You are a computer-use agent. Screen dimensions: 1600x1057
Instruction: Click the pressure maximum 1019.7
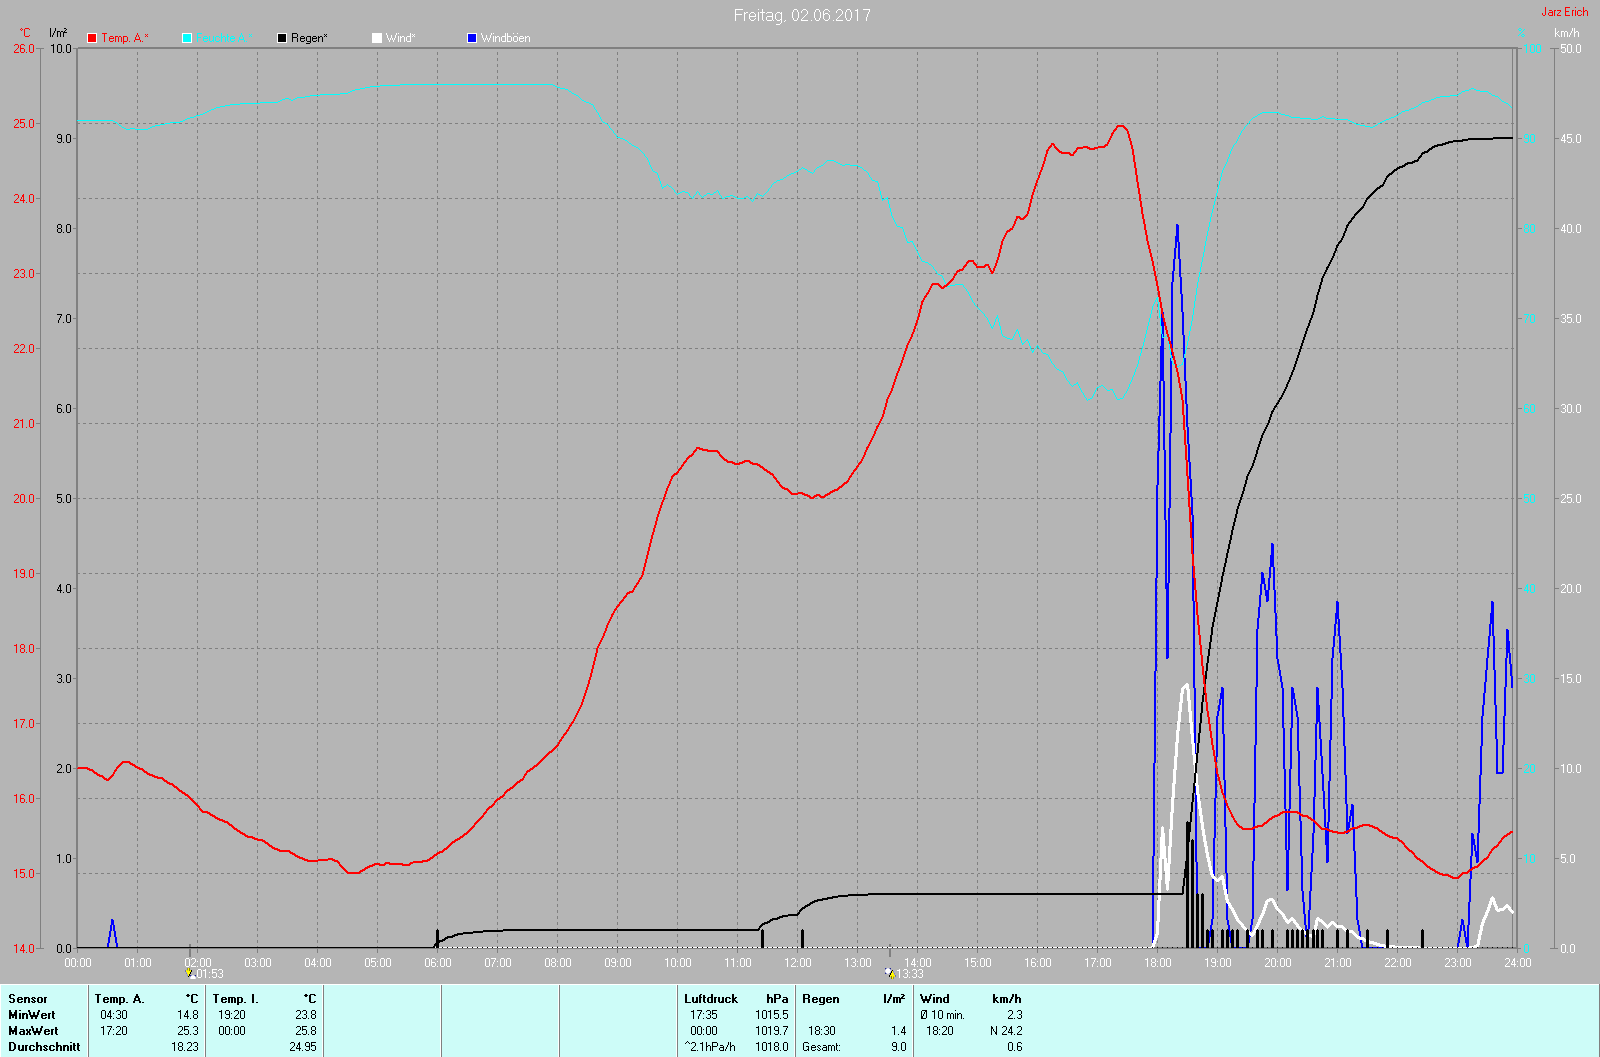click(772, 1031)
